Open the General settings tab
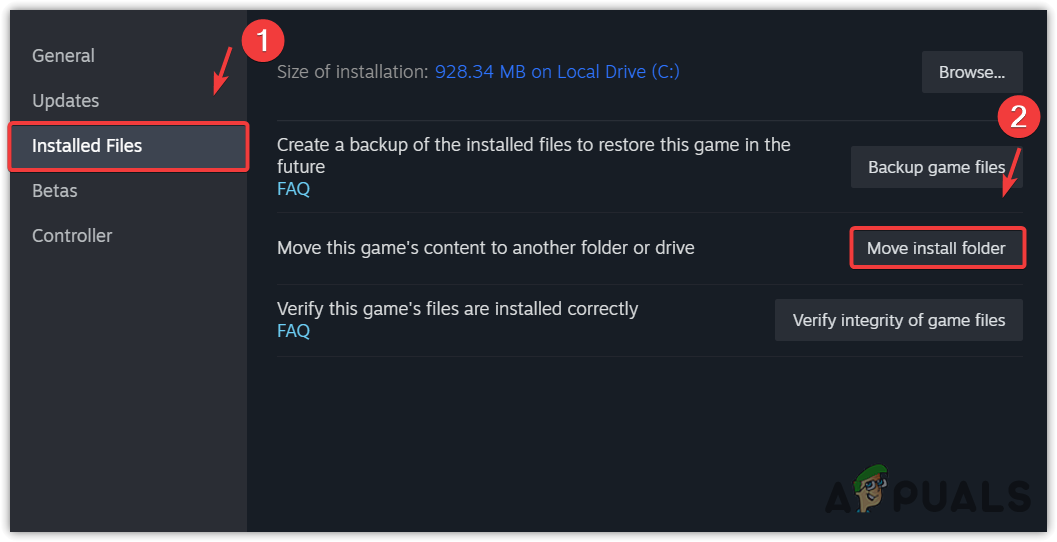 (65, 56)
